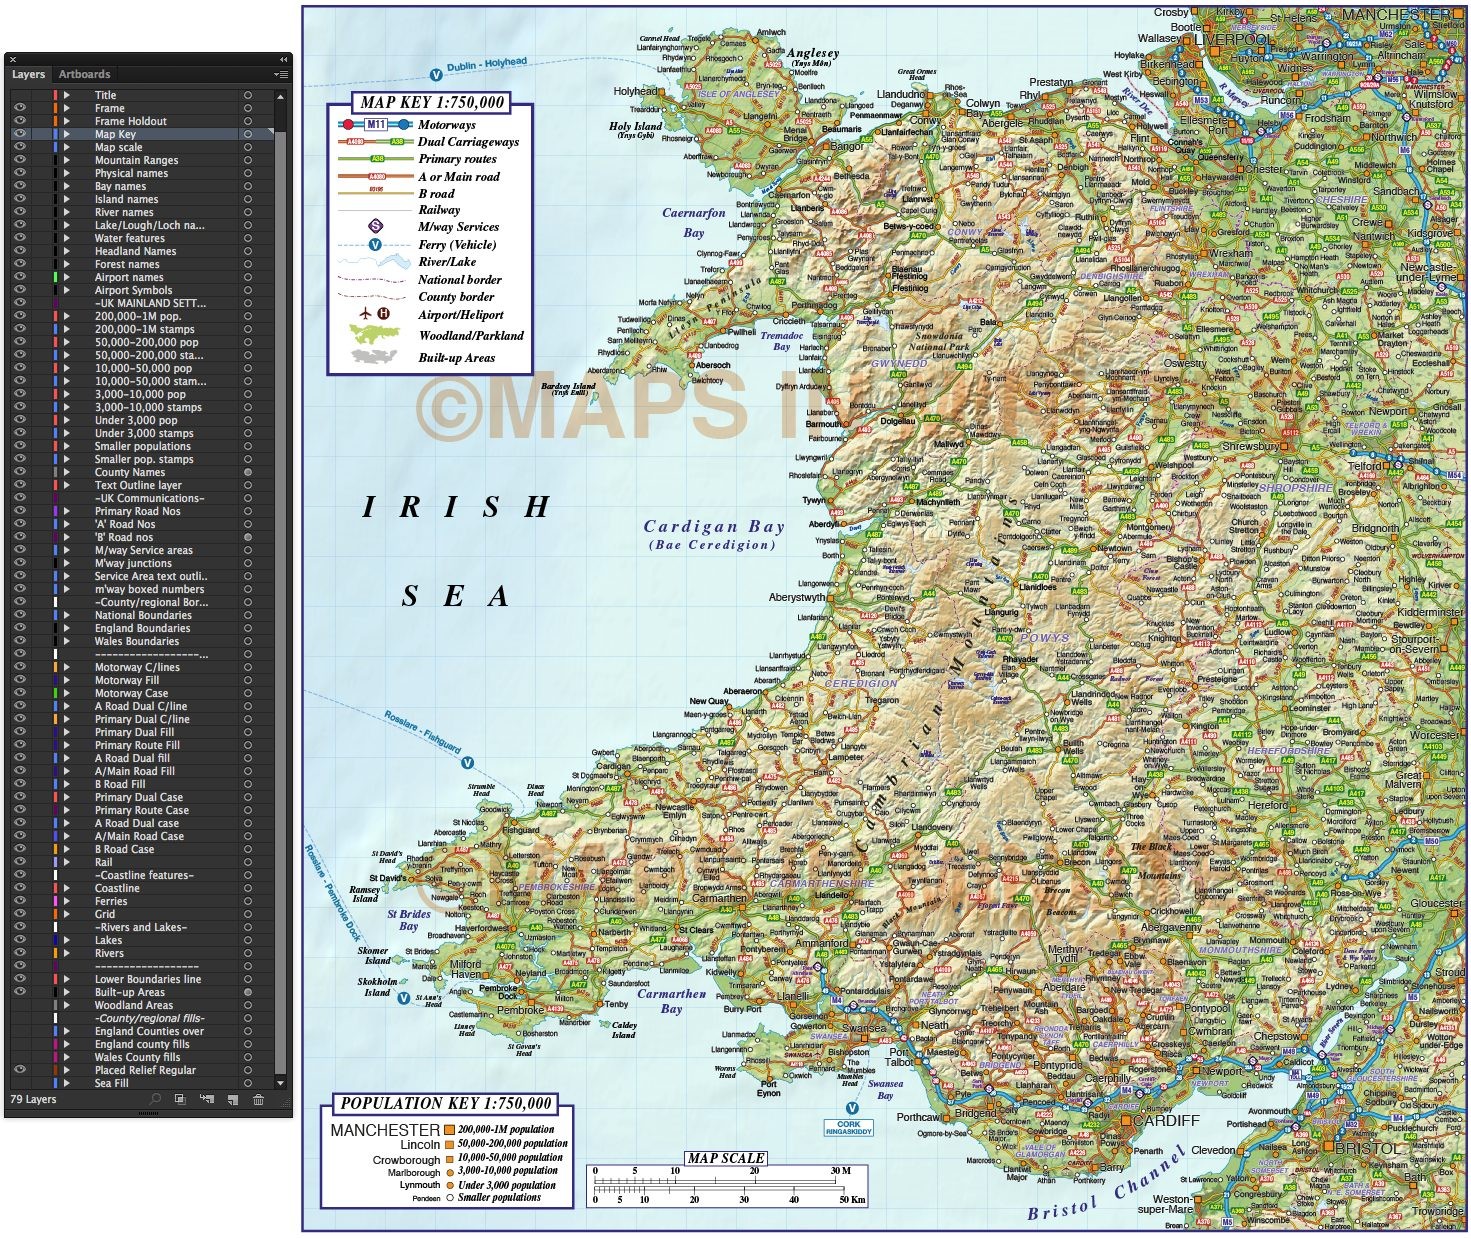Expand the Motorway Fill layer
1471x1239 pixels.
pos(66,680)
